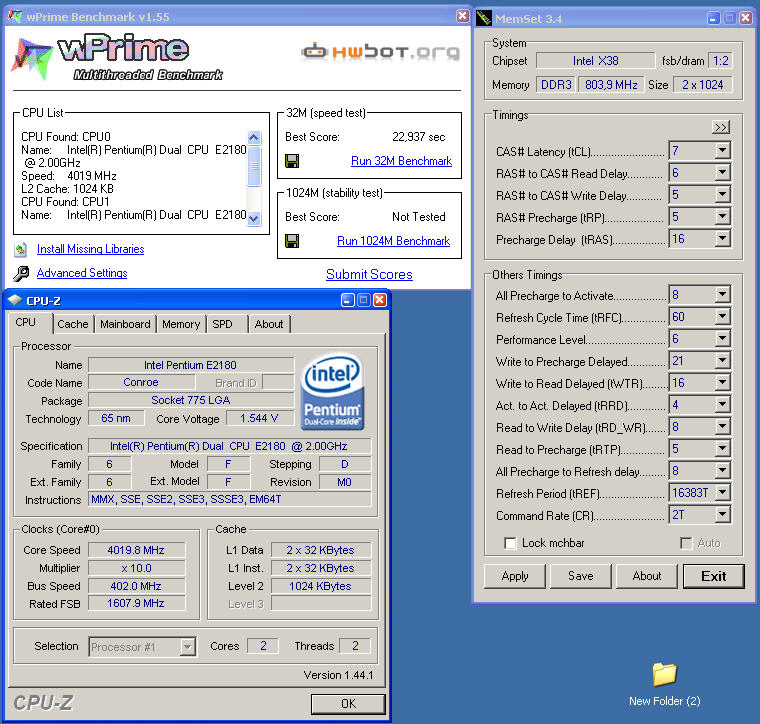Image resolution: width=760 pixels, height=724 pixels.
Task: Toggle the disabled Auto checkbox in MemSet
Action: (686, 543)
